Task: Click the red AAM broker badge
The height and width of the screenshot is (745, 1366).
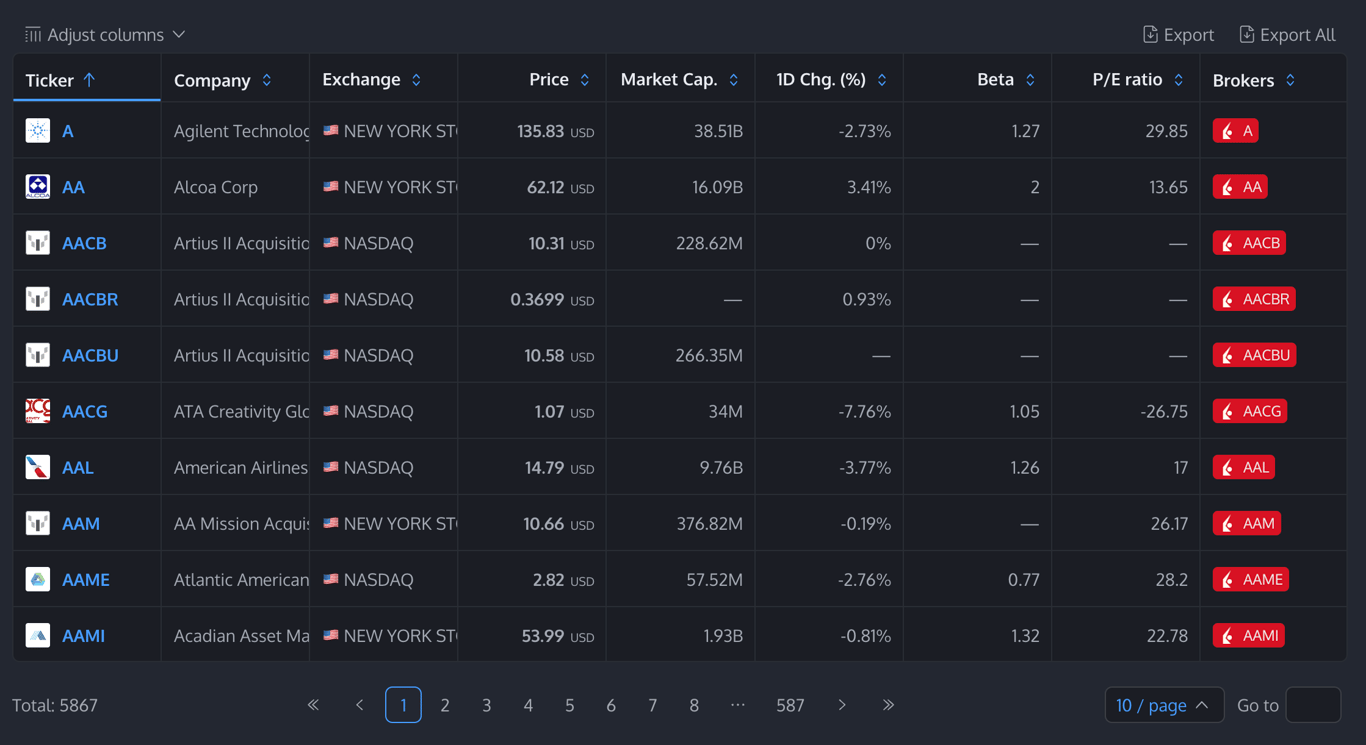Action: click(x=1247, y=523)
